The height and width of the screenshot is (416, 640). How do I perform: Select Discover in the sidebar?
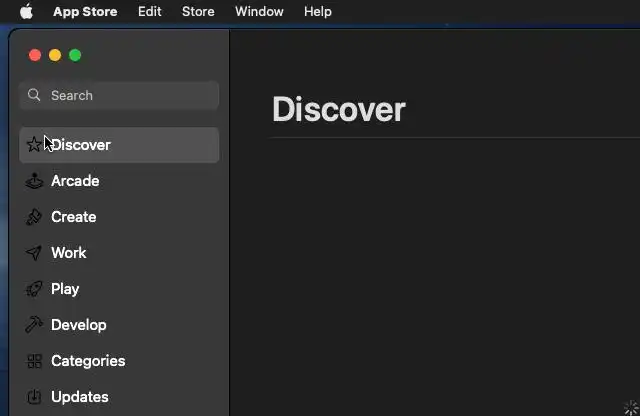(119, 145)
